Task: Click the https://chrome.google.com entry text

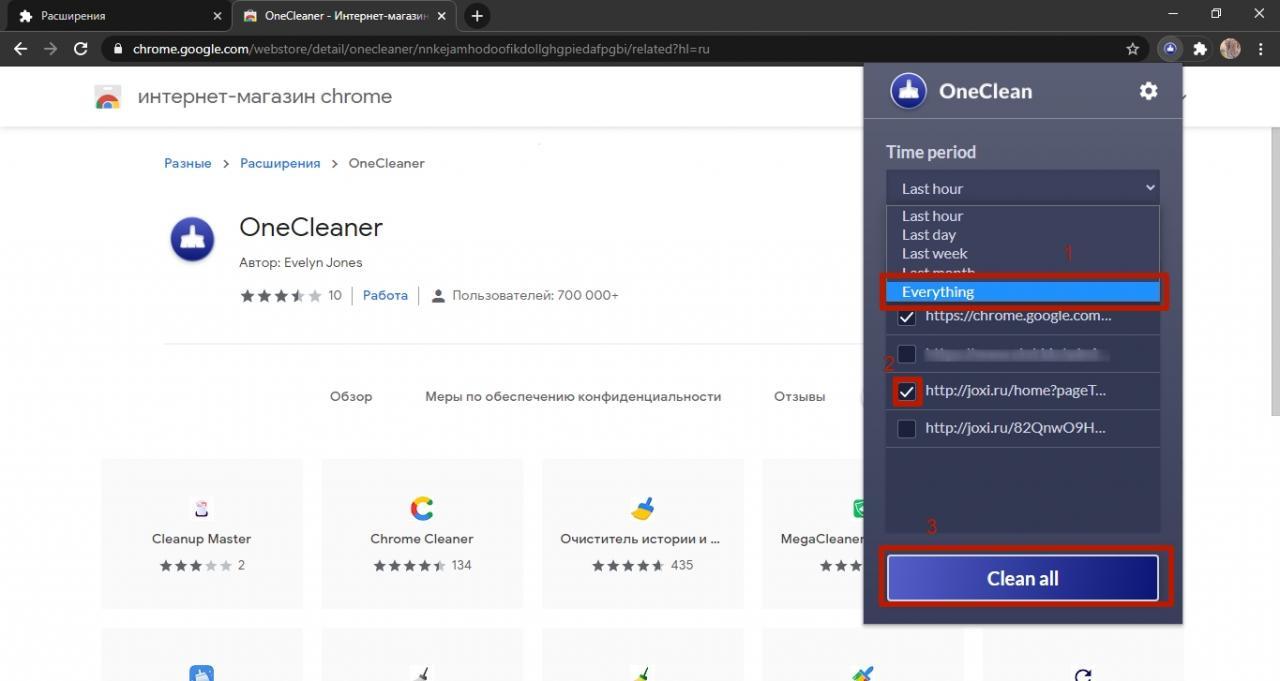Action: 1018,316
